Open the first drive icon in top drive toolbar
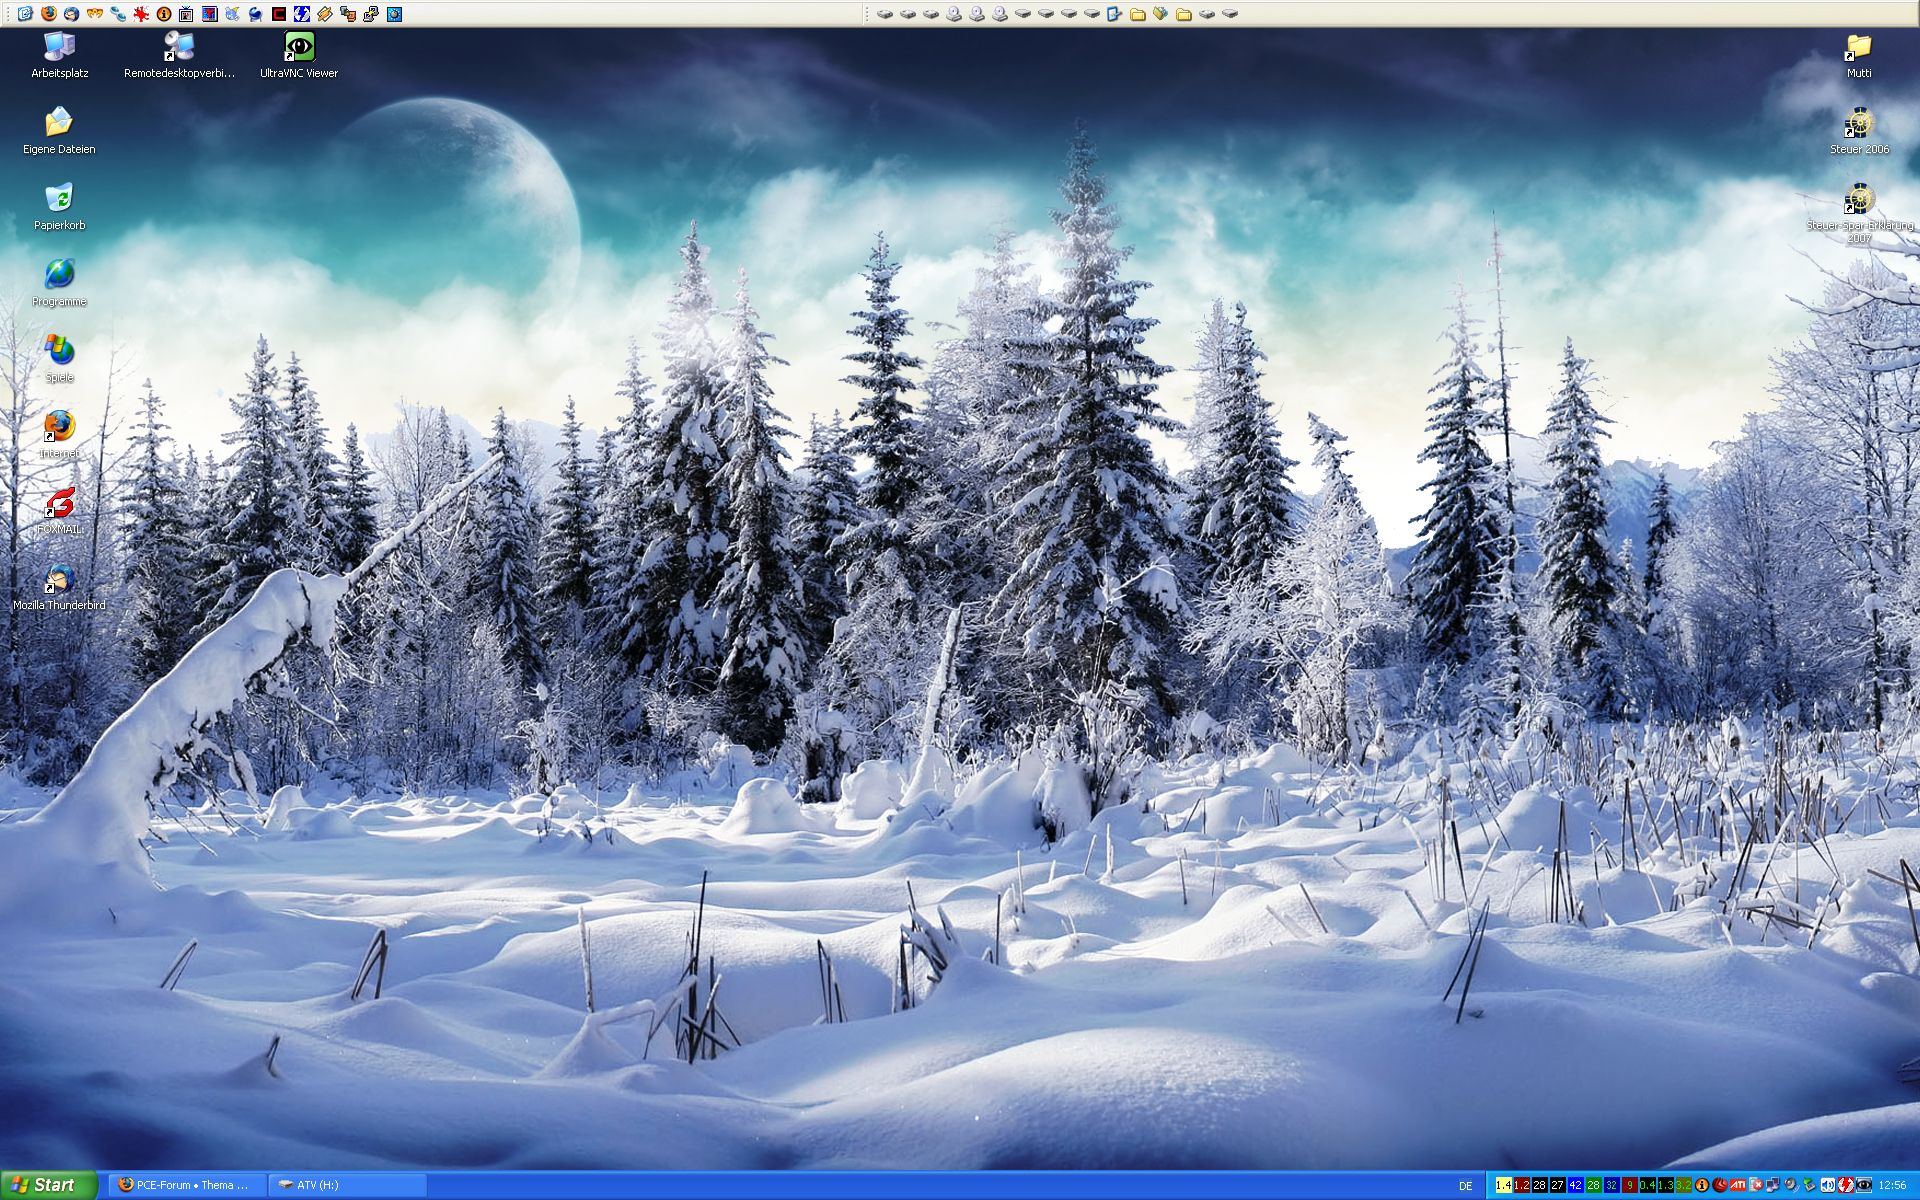The width and height of the screenshot is (1920, 1200). pyautogui.click(x=884, y=14)
